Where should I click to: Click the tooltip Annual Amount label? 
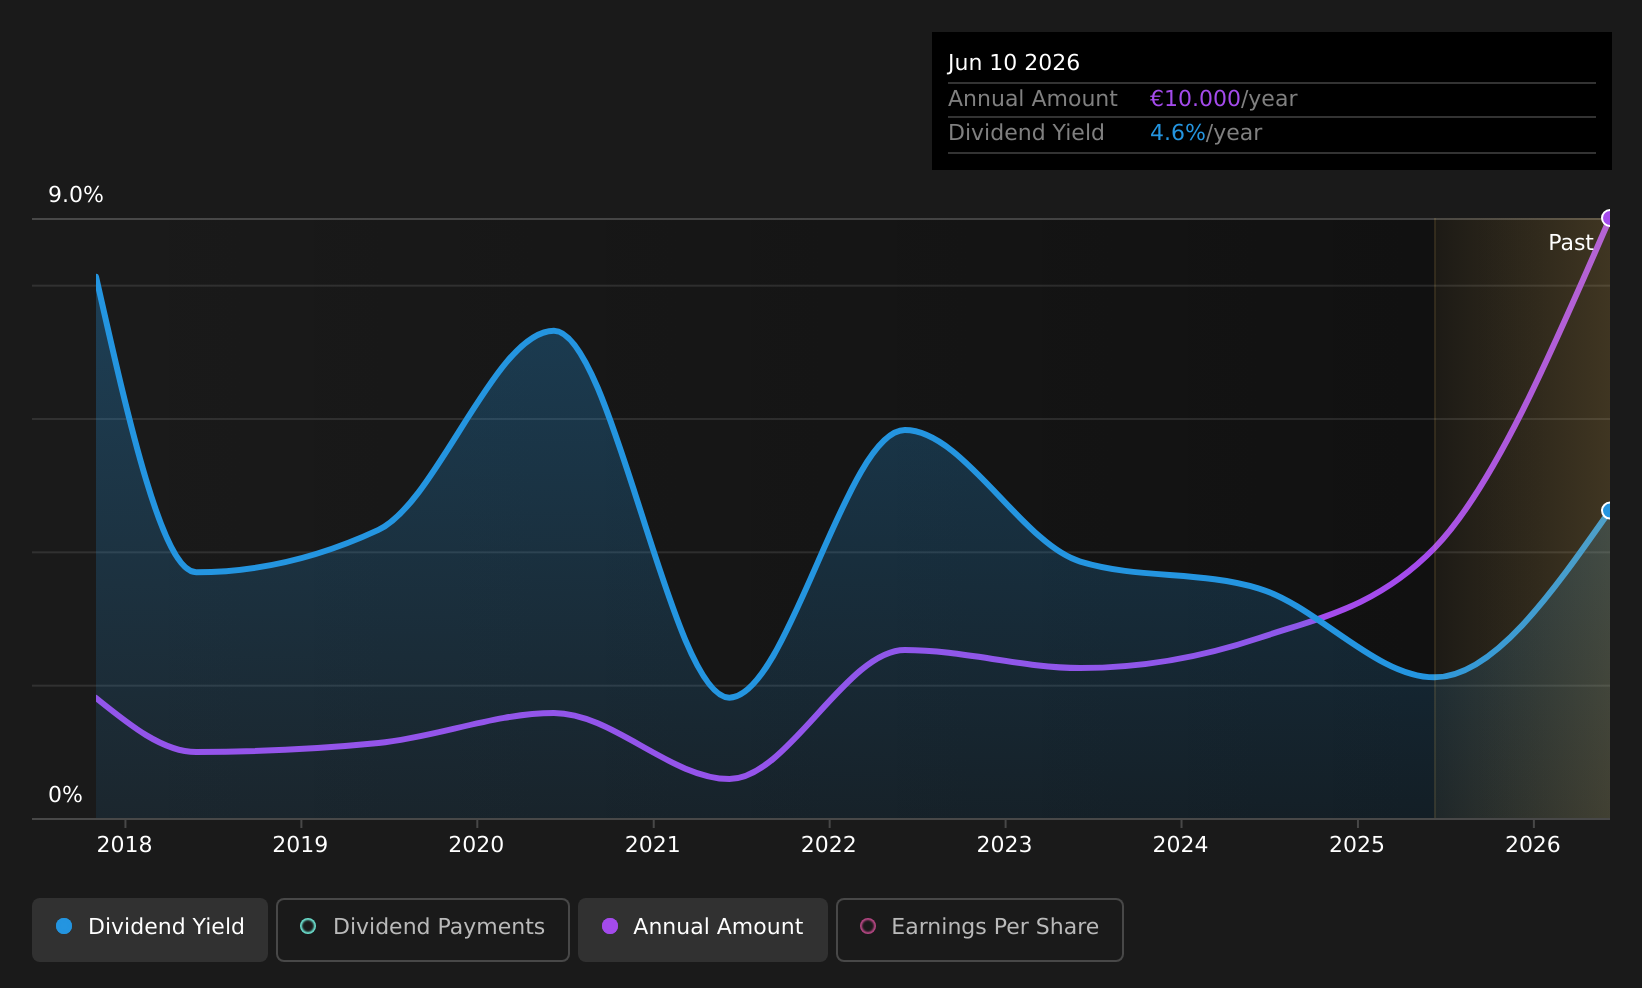point(1033,99)
